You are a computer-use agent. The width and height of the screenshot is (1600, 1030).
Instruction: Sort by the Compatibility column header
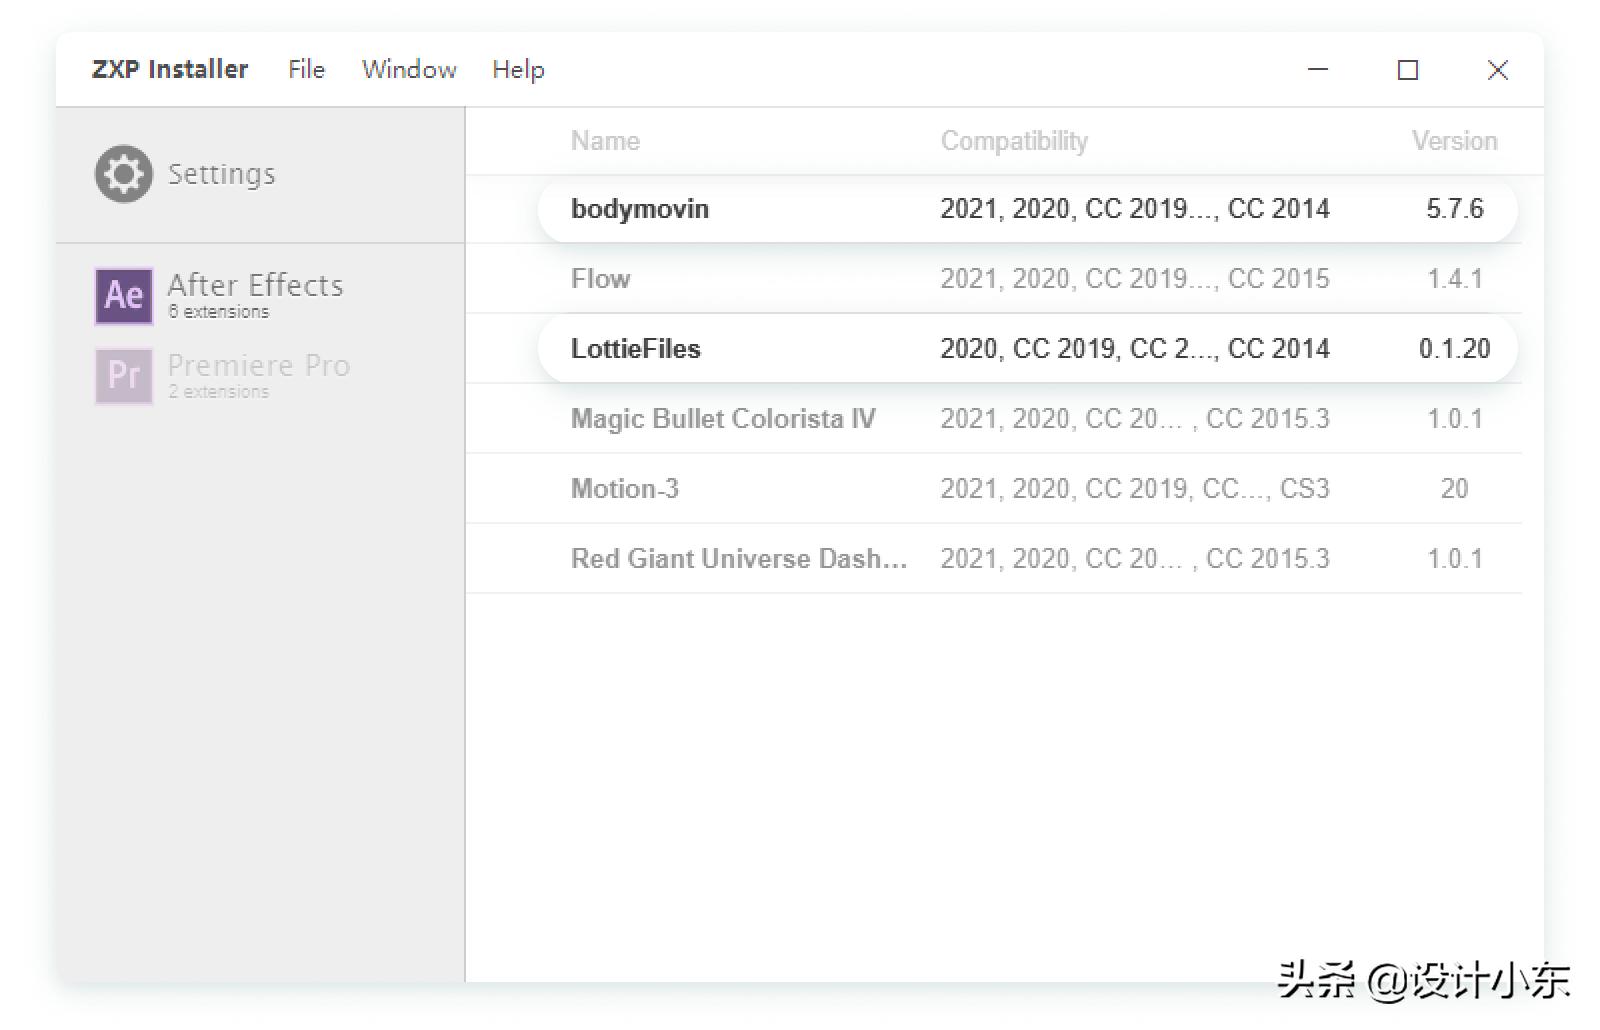click(1014, 141)
